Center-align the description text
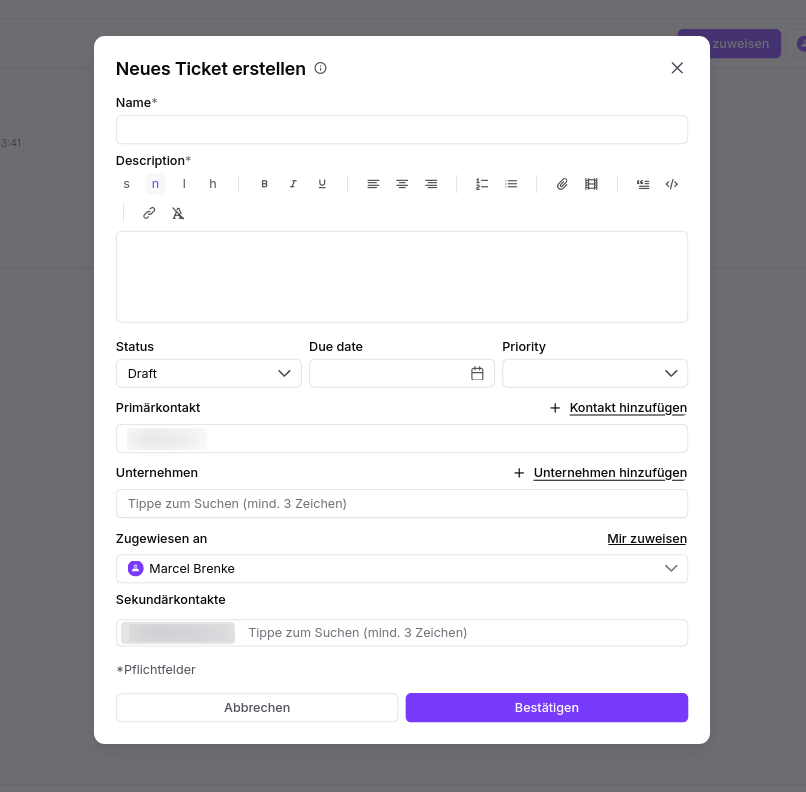Screen dimensions: 806x792 pos(402,184)
